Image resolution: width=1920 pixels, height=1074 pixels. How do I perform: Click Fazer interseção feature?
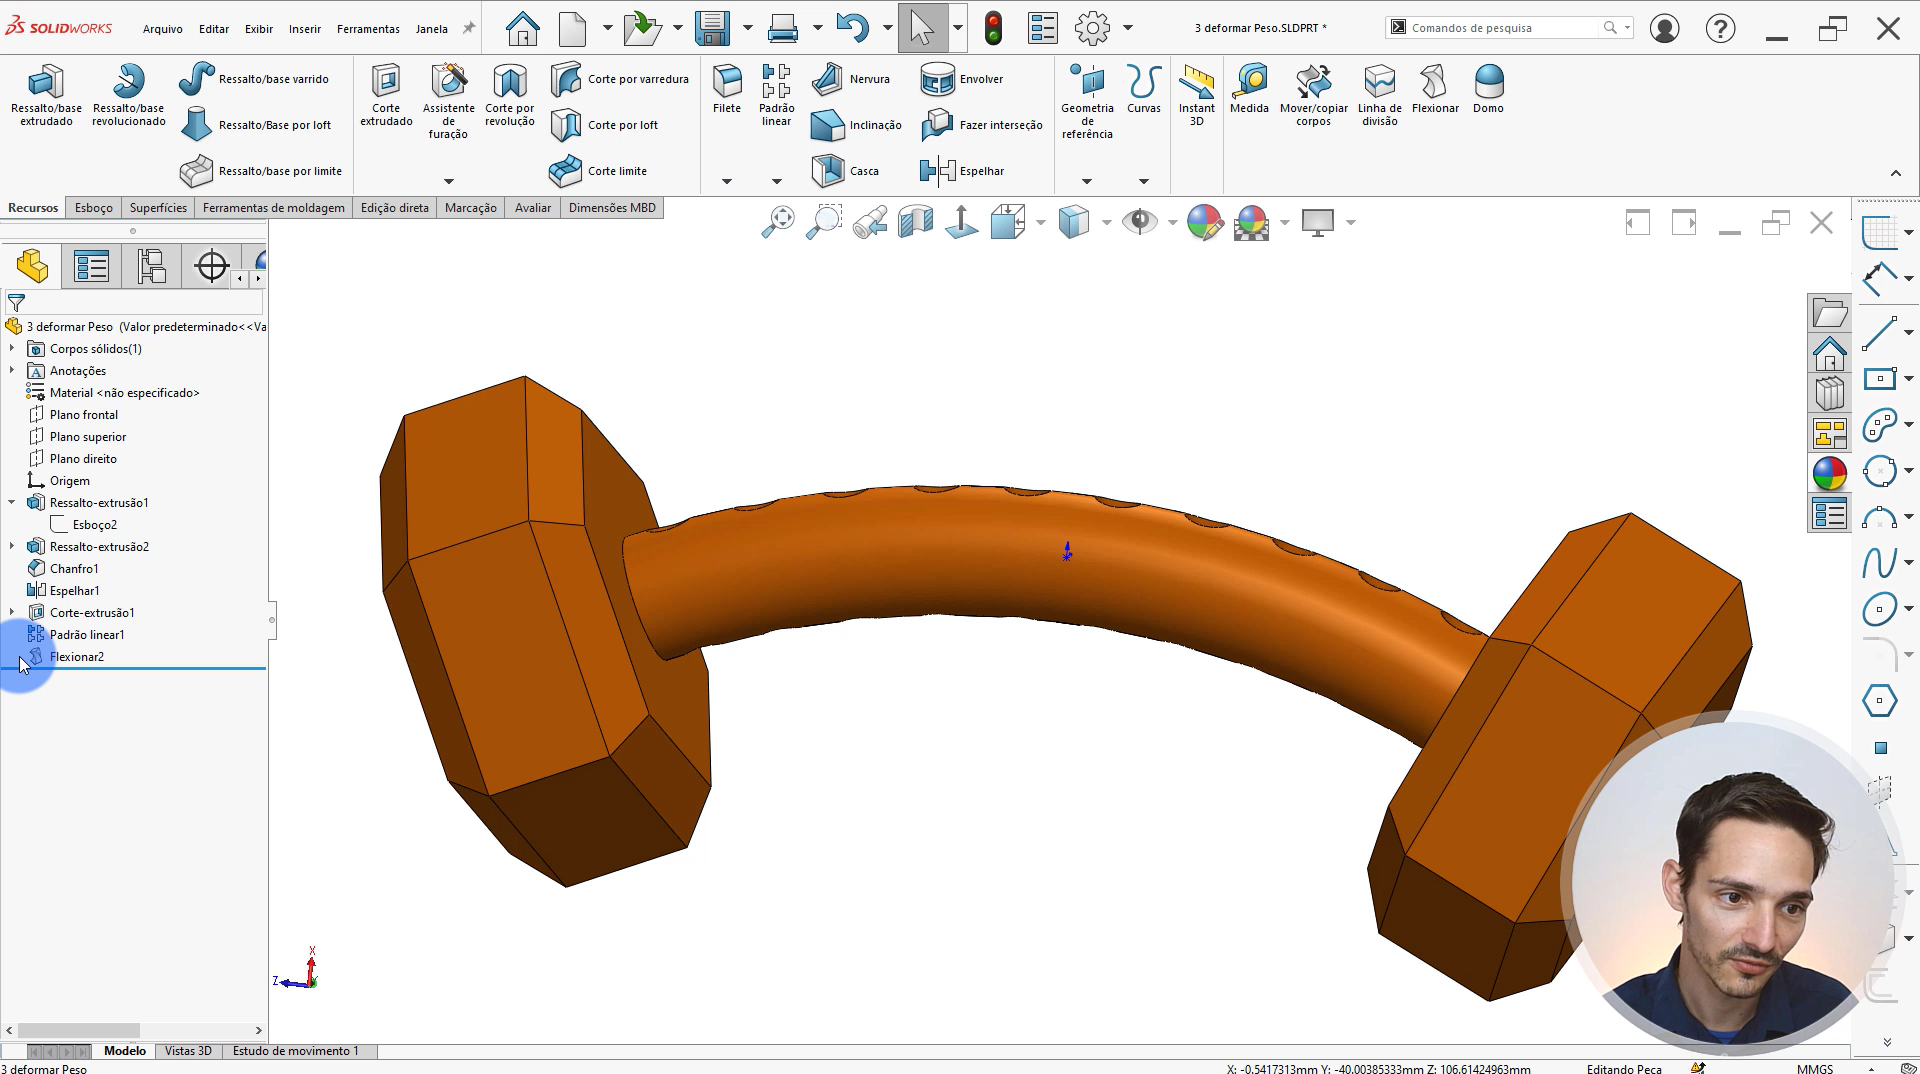[x=981, y=125]
